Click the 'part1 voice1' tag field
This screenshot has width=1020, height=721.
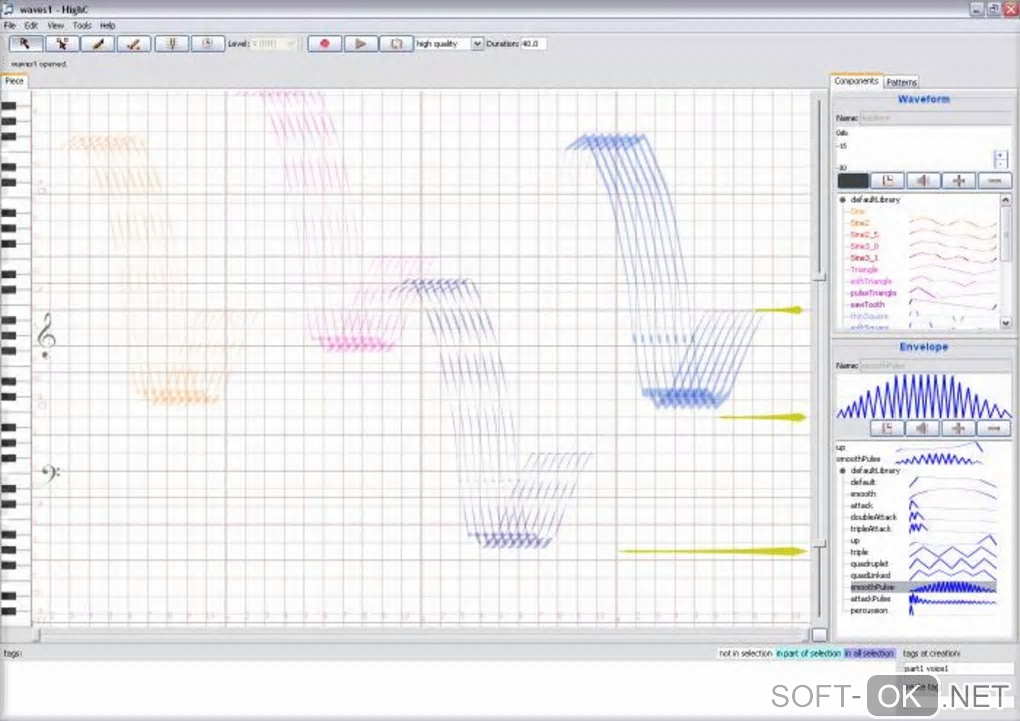click(x=958, y=668)
